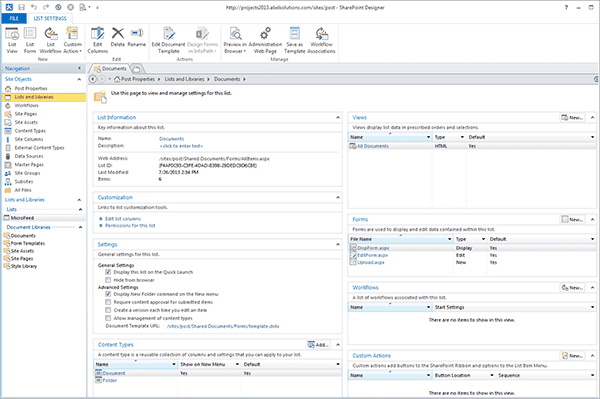The image size is (600, 399).
Task: Click the Undo icon in quick access toolbar
Action: point(34,7)
